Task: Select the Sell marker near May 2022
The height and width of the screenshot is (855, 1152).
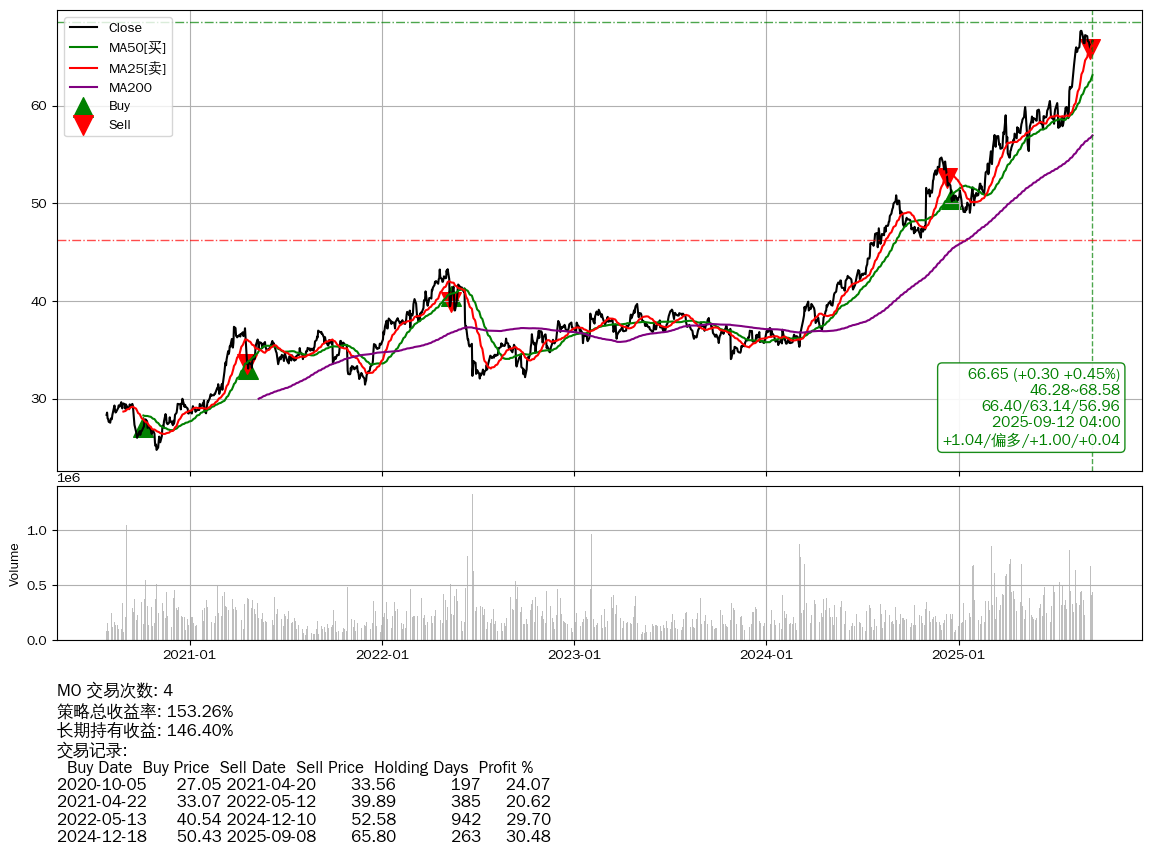Action: 452,298
